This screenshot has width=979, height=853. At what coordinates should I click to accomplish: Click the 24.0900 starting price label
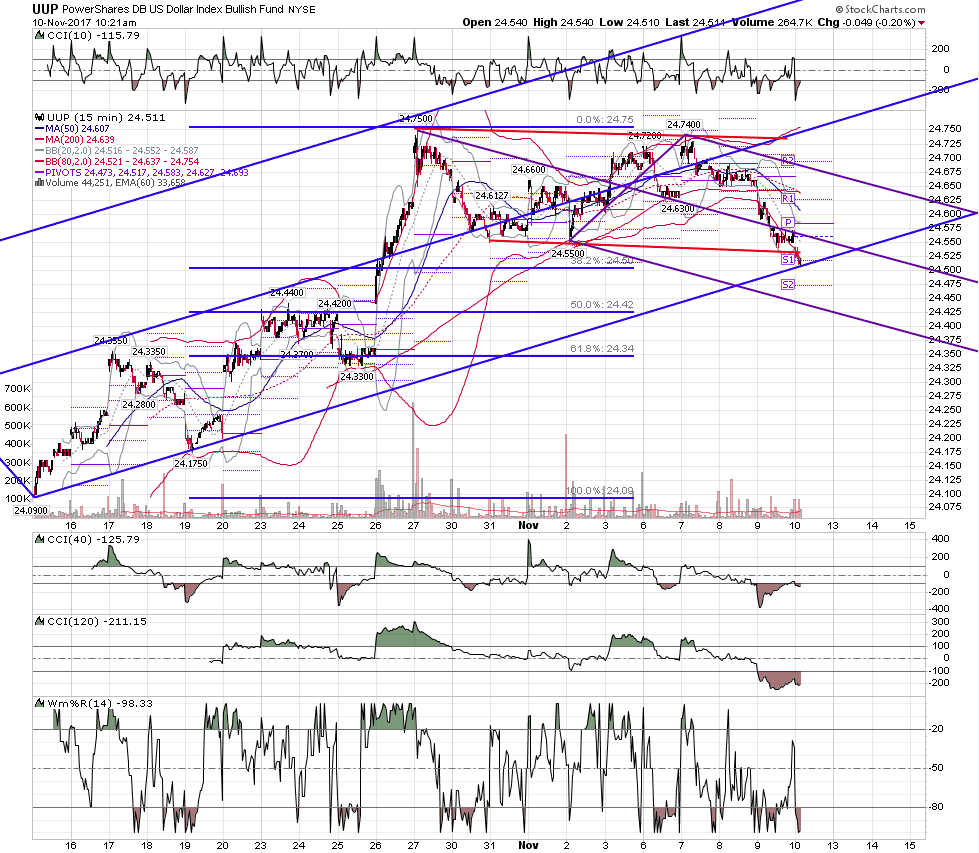pyautogui.click(x=31, y=511)
